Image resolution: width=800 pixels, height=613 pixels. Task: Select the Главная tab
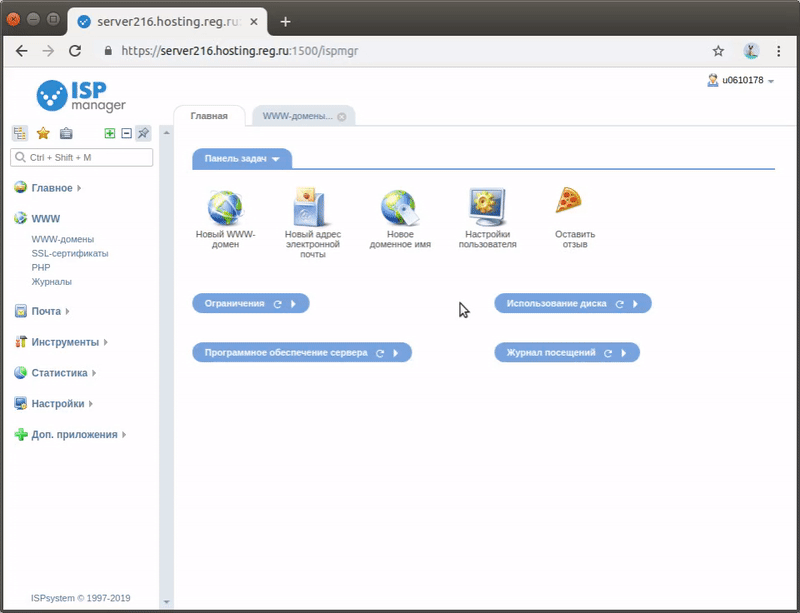(x=209, y=116)
